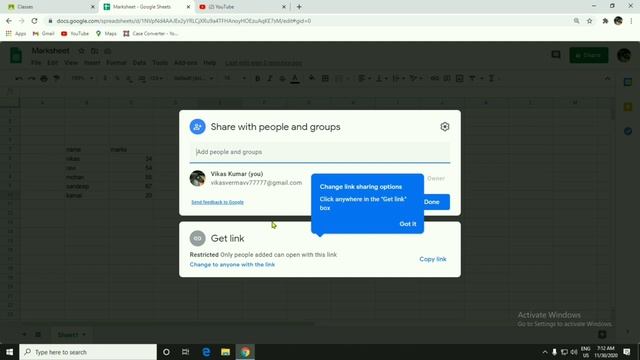Click the Add people and groups field
The height and width of the screenshot is (360, 640).
click(x=320, y=152)
